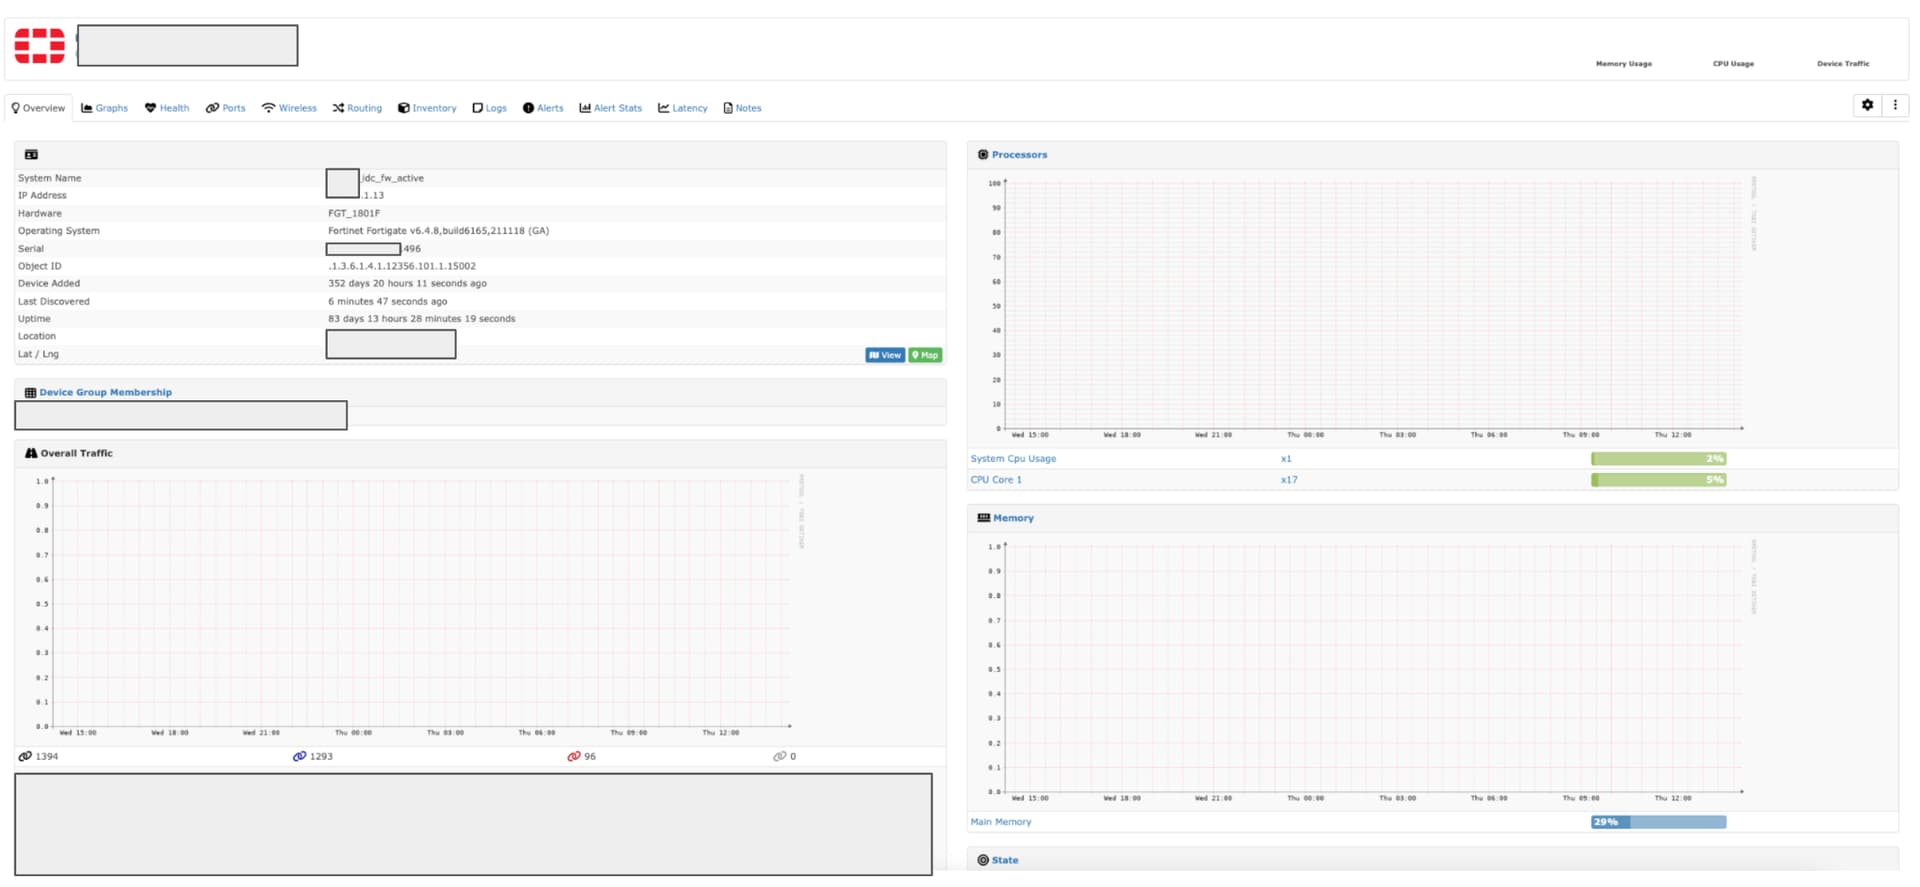Viewport: 1920px width, 887px height.
Task: Open the Main Memory link
Action: [x=1000, y=822]
